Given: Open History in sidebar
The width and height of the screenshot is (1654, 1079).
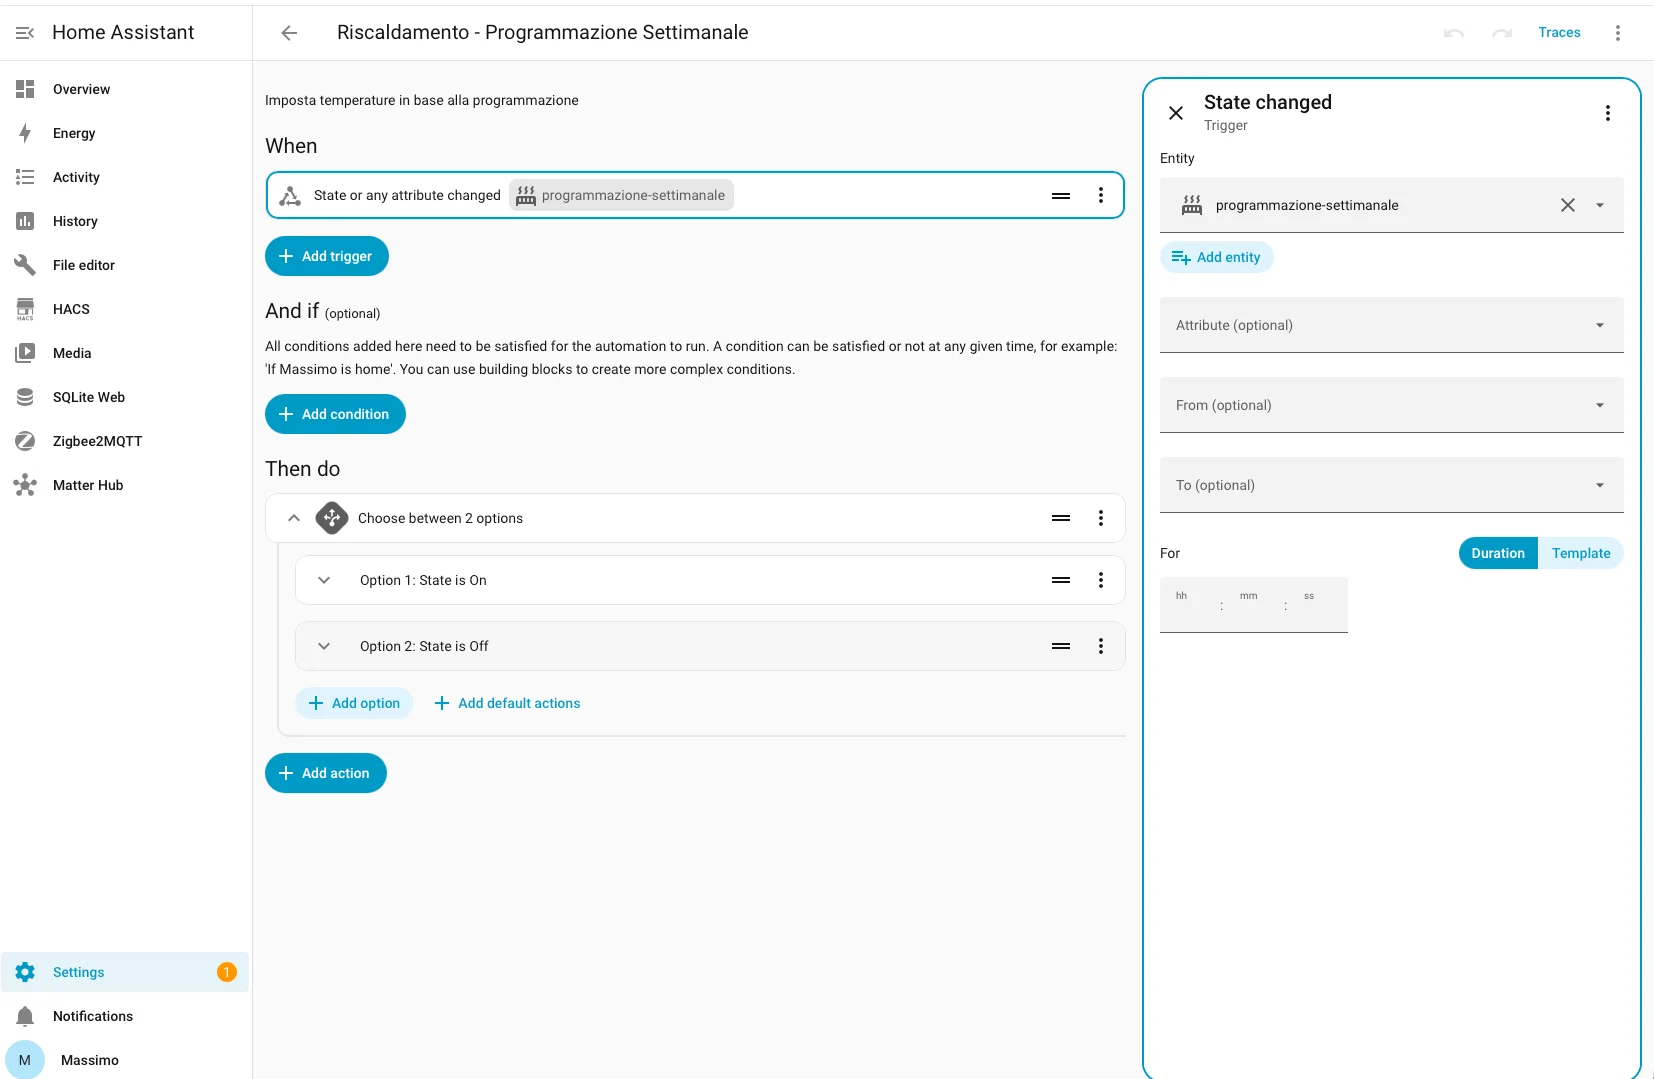Looking at the screenshot, I should [125, 221].
